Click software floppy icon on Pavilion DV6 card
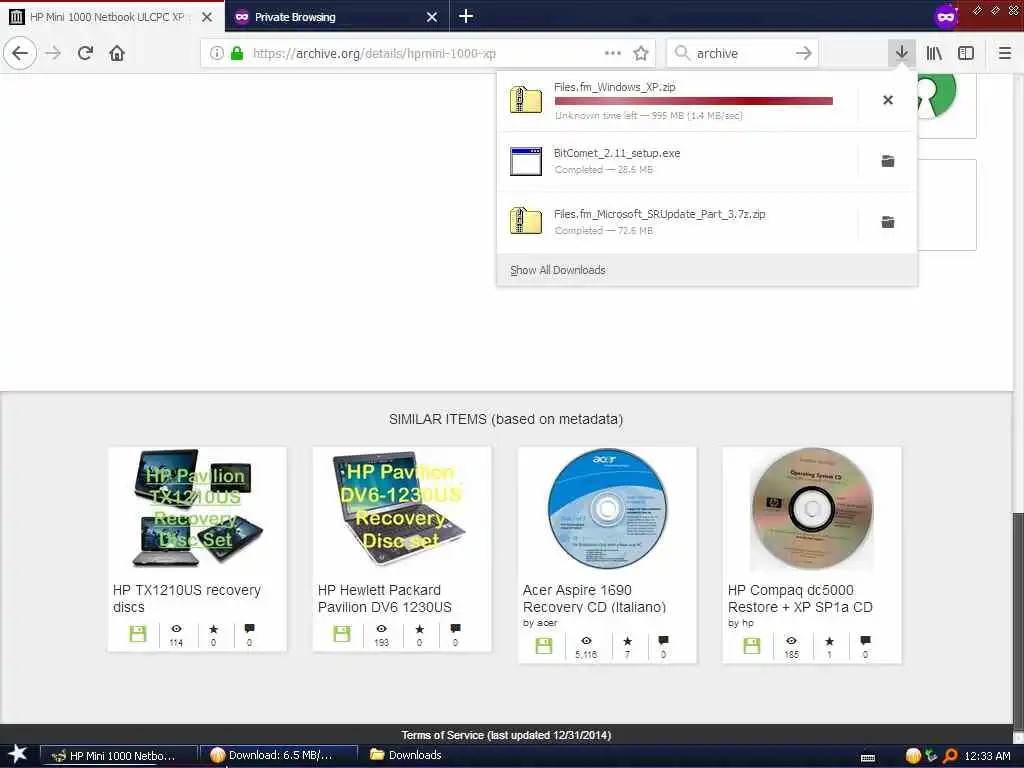This screenshot has height=768, width=1024. click(x=342, y=633)
